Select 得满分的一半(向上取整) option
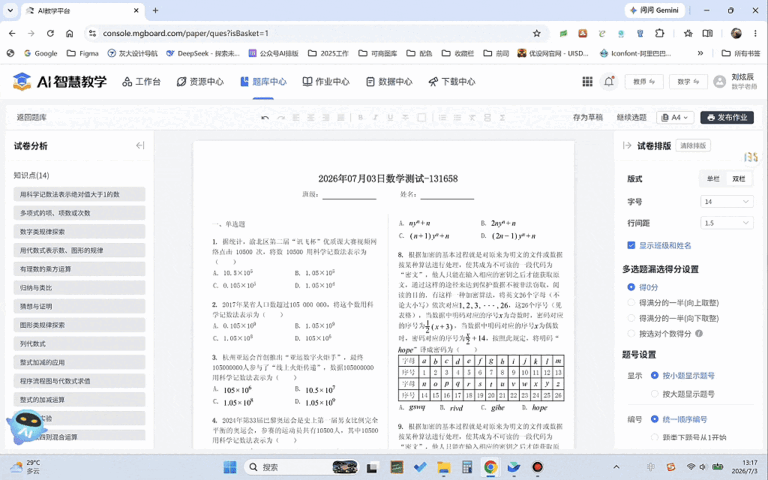768x480 pixels. click(631, 303)
